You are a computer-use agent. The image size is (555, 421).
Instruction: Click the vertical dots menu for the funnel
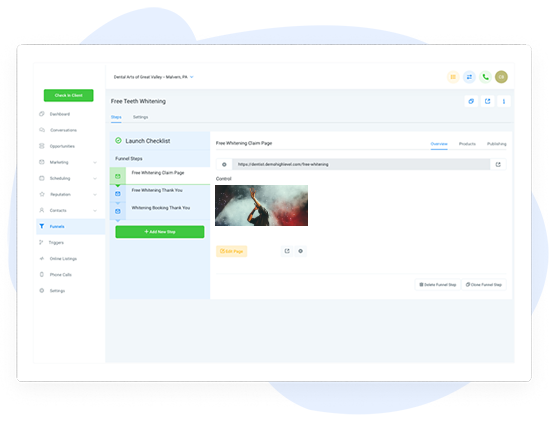504,101
